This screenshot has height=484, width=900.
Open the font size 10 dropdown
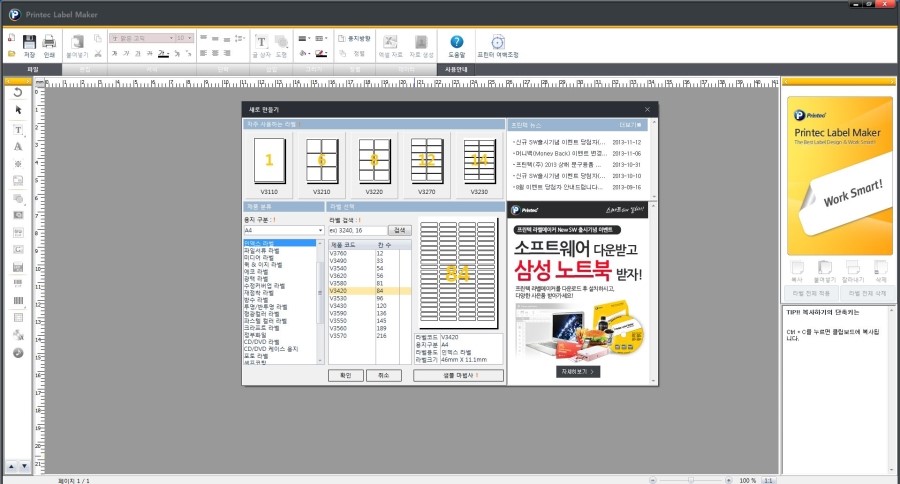(x=189, y=38)
